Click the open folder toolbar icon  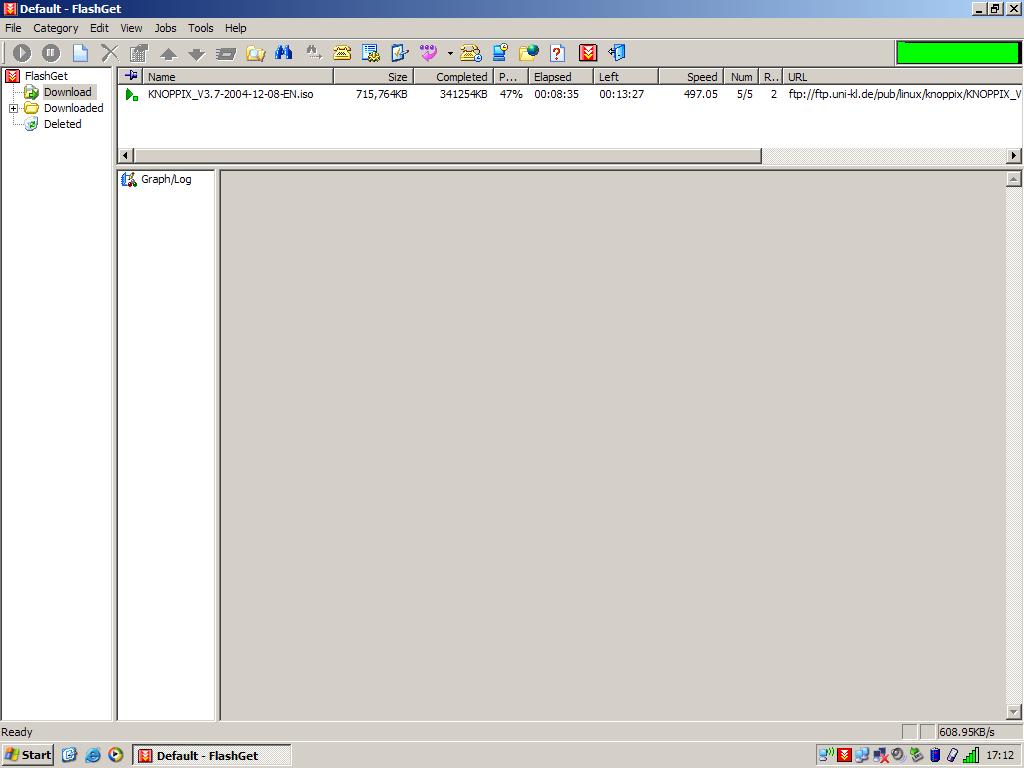[256, 53]
